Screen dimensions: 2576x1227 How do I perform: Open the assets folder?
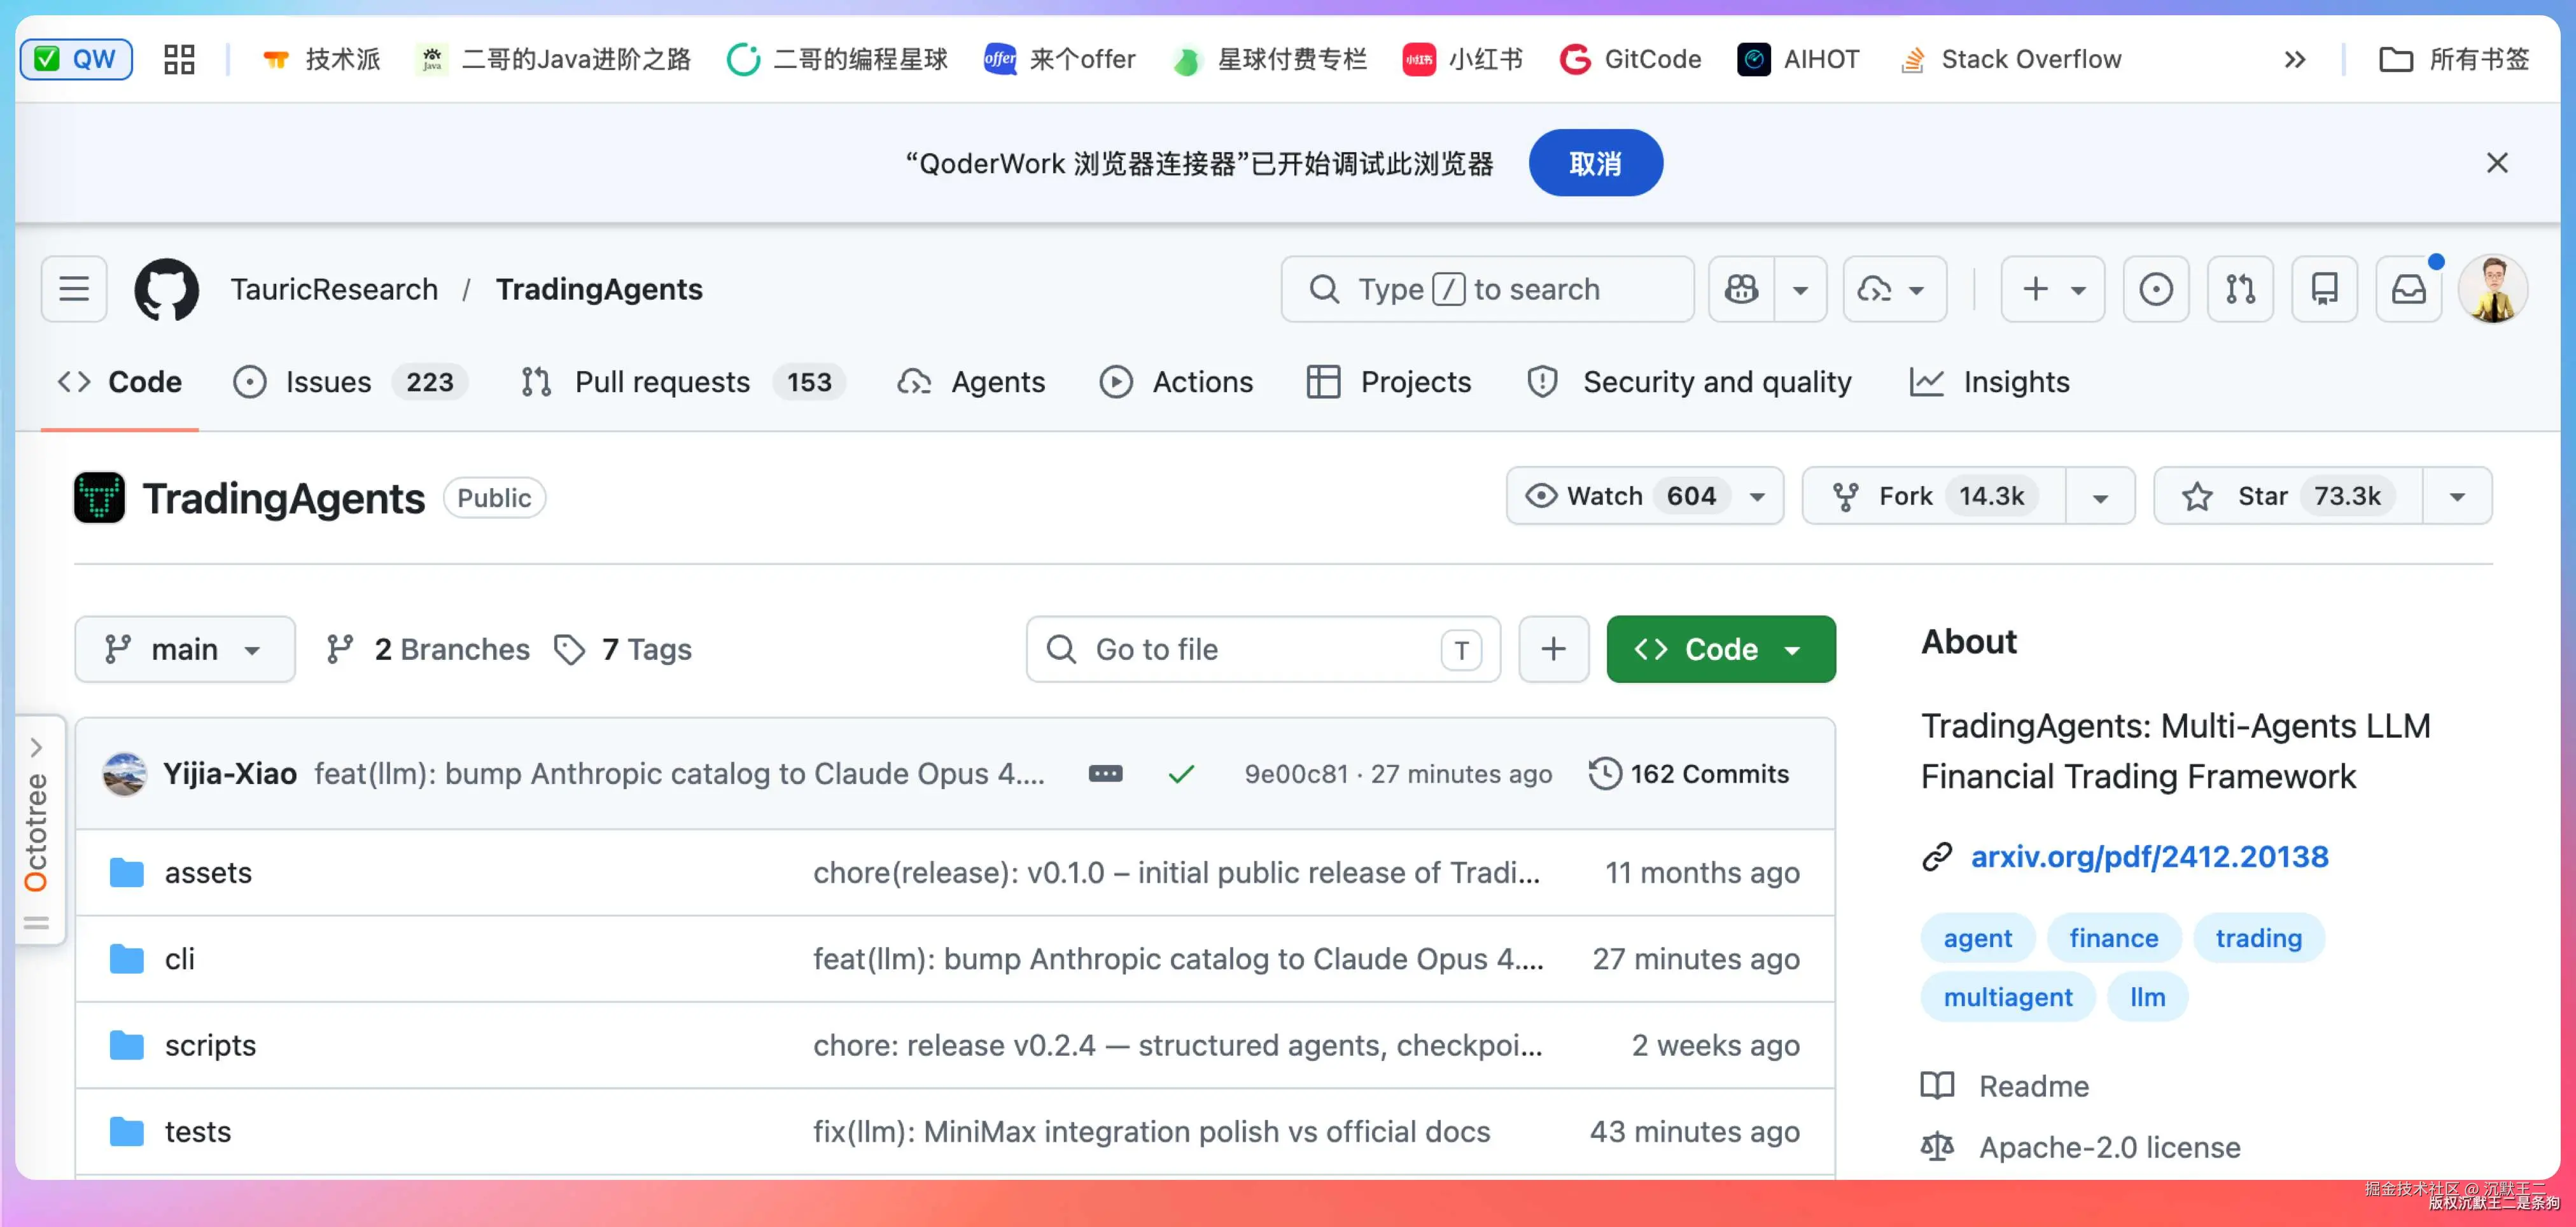point(208,872)
